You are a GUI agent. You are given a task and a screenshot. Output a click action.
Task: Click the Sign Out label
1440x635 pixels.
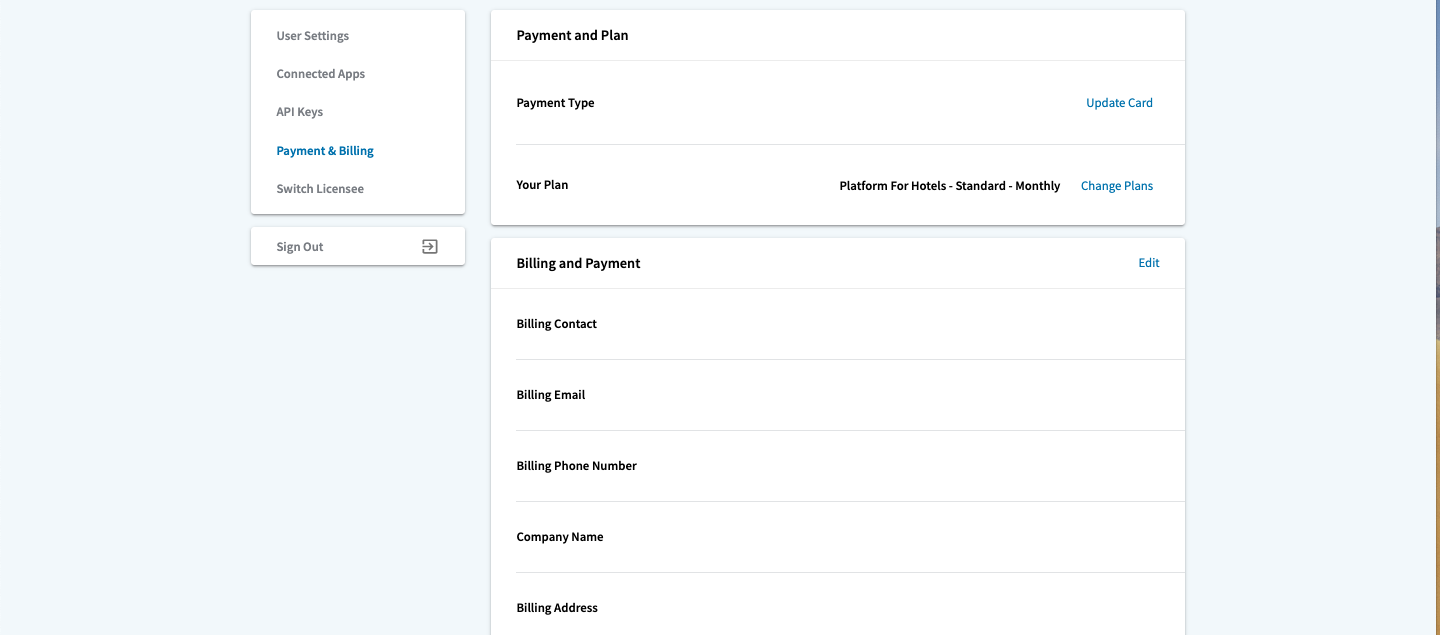pyautogui.click(x=300, y=247)
